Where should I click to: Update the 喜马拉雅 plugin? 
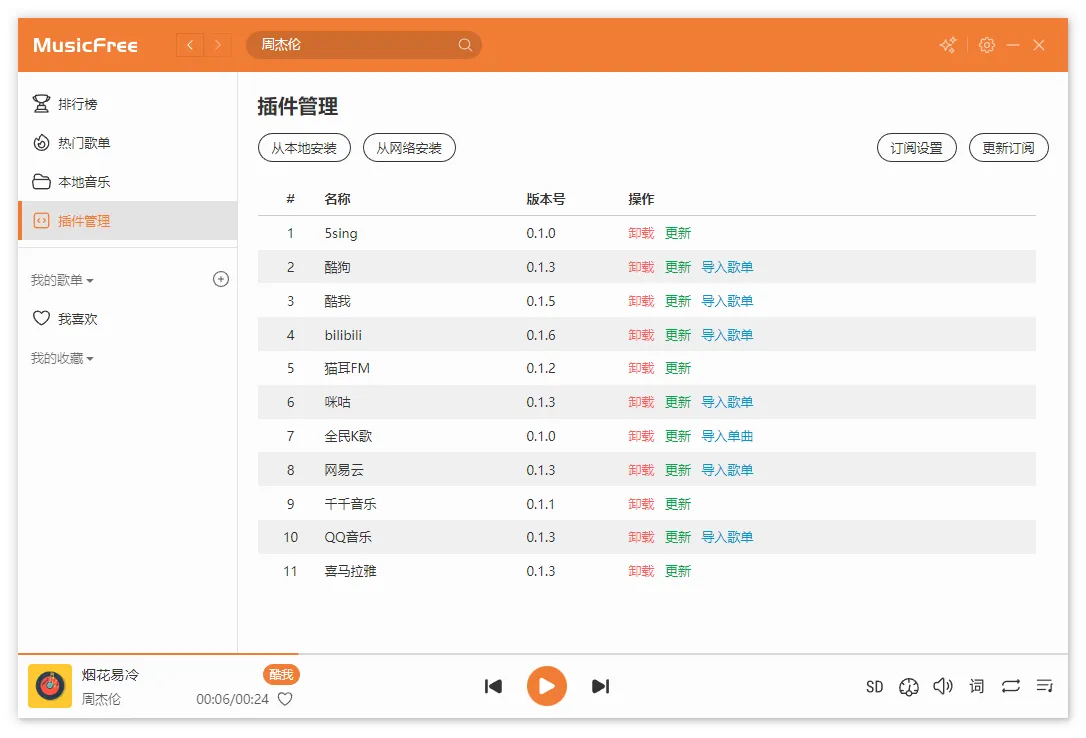(678, 571)
